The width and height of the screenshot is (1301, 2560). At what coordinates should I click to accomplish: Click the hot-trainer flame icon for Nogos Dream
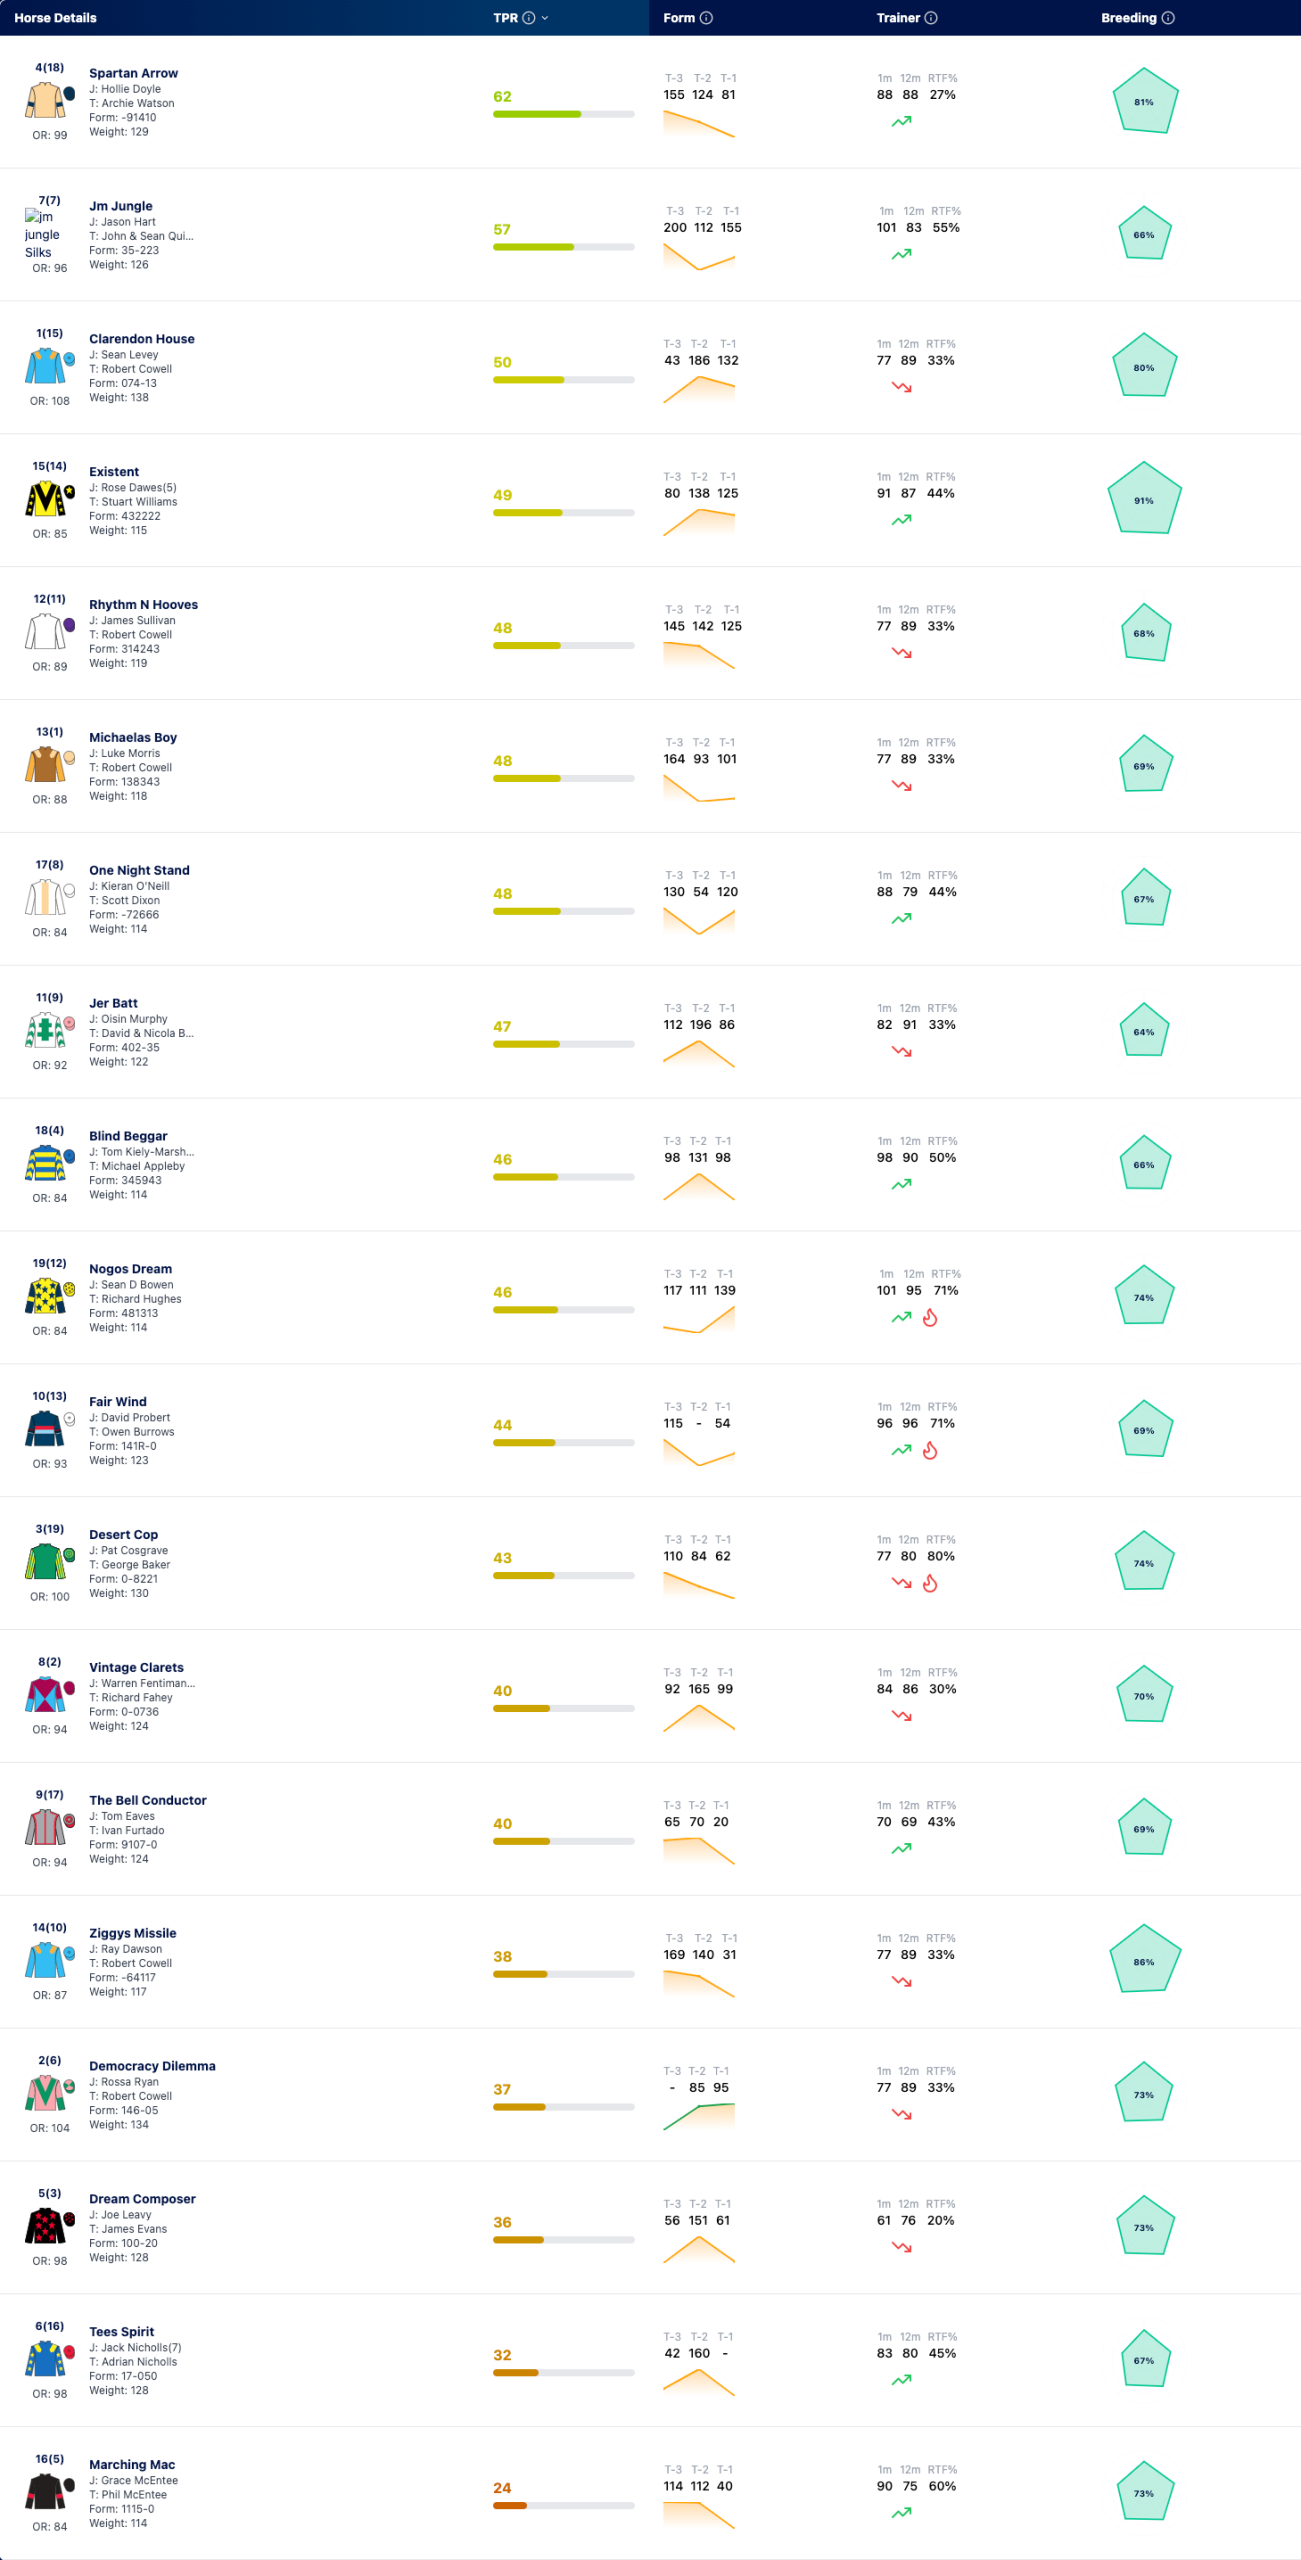tap(930, 1317)
